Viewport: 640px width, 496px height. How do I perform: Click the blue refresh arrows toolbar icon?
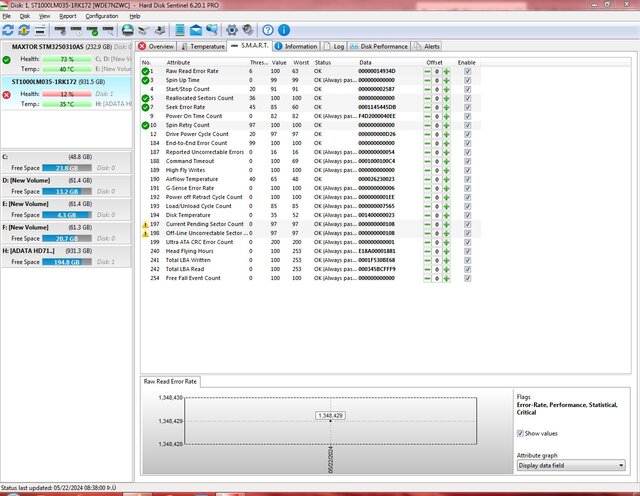pyautogui.click(x=9, y=30)
